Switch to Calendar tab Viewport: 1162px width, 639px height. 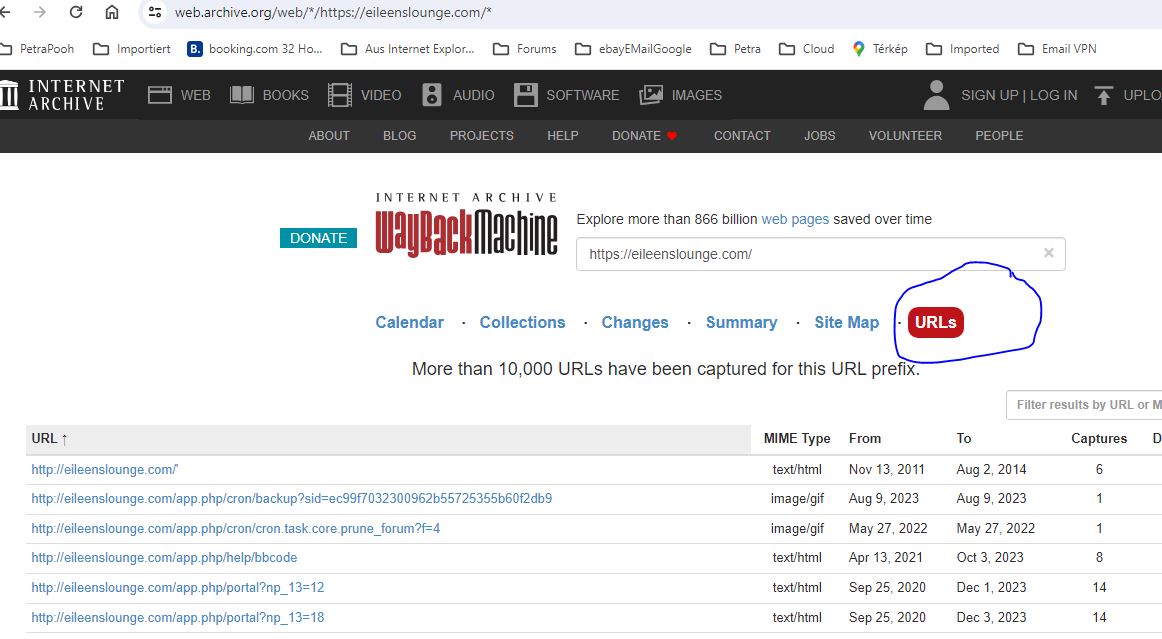[x=409, y=322]
